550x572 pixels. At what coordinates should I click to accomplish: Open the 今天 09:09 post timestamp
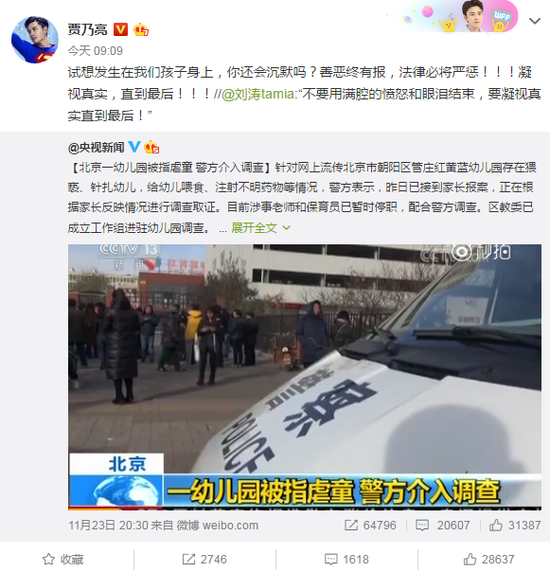(x=95, y=51)
